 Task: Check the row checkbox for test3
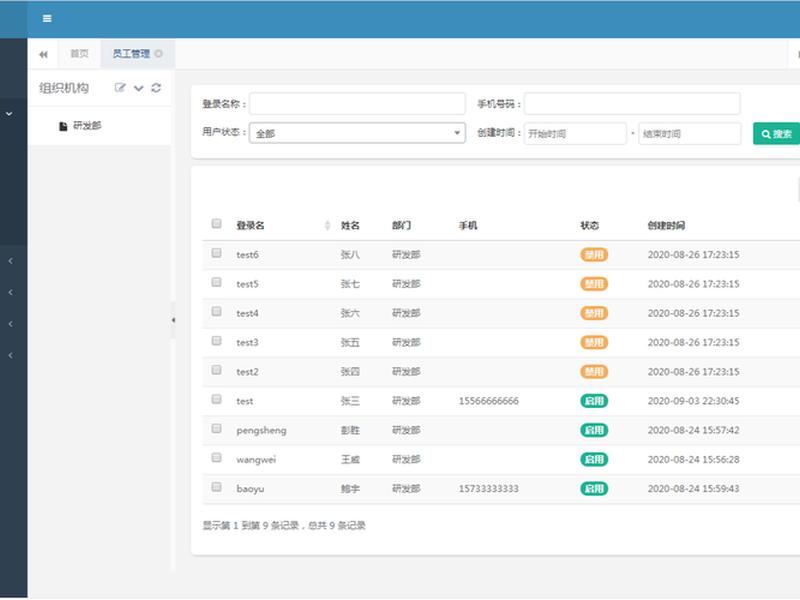[216, 340]
